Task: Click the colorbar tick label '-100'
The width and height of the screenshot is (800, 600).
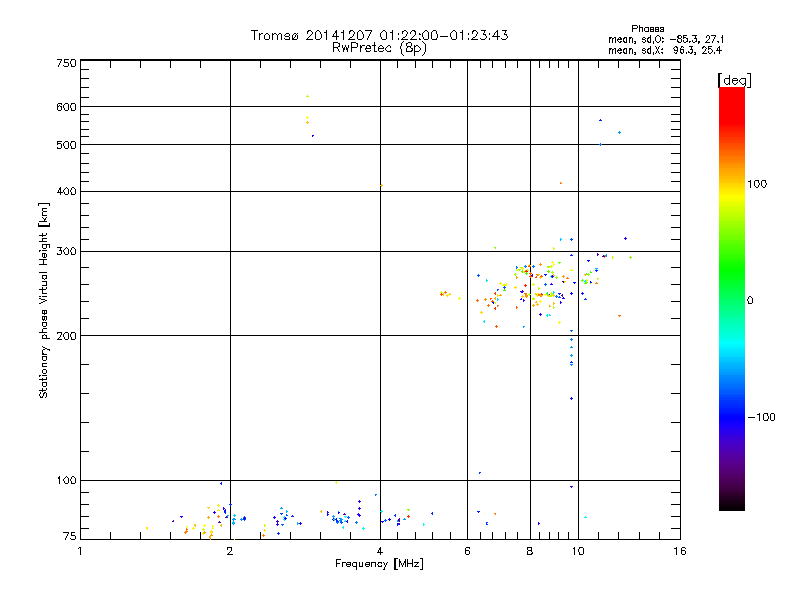Action: [x=762, y=417]
